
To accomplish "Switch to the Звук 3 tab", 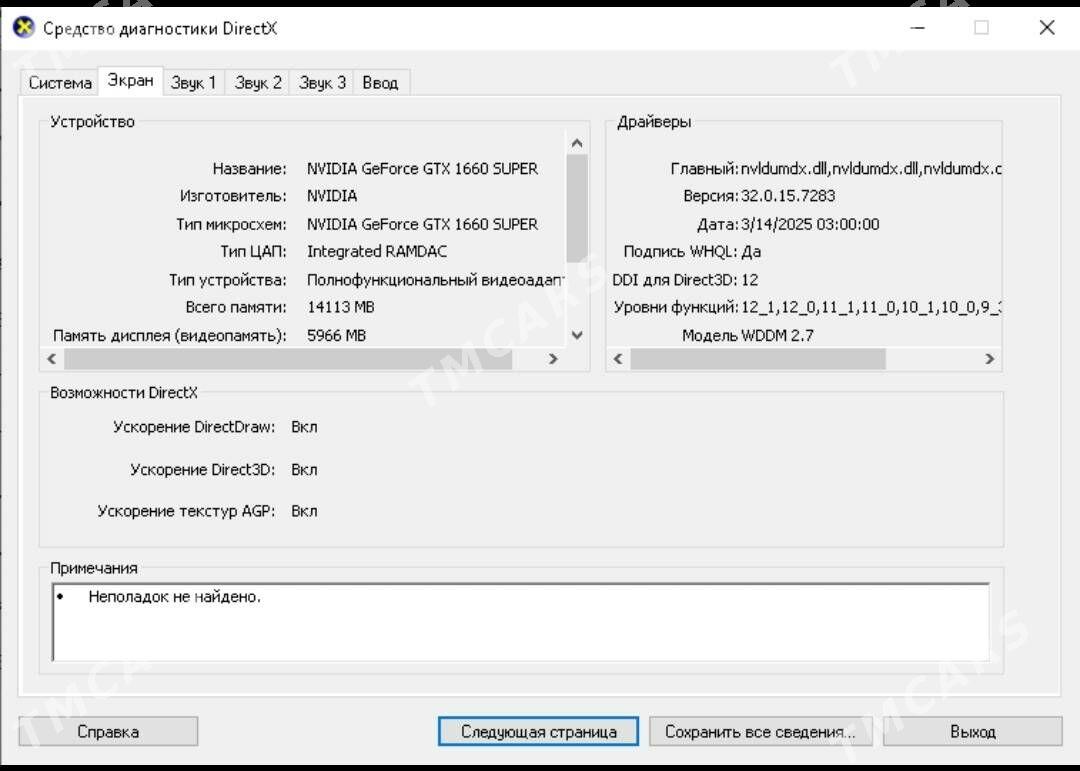I will tap(322, 83).
